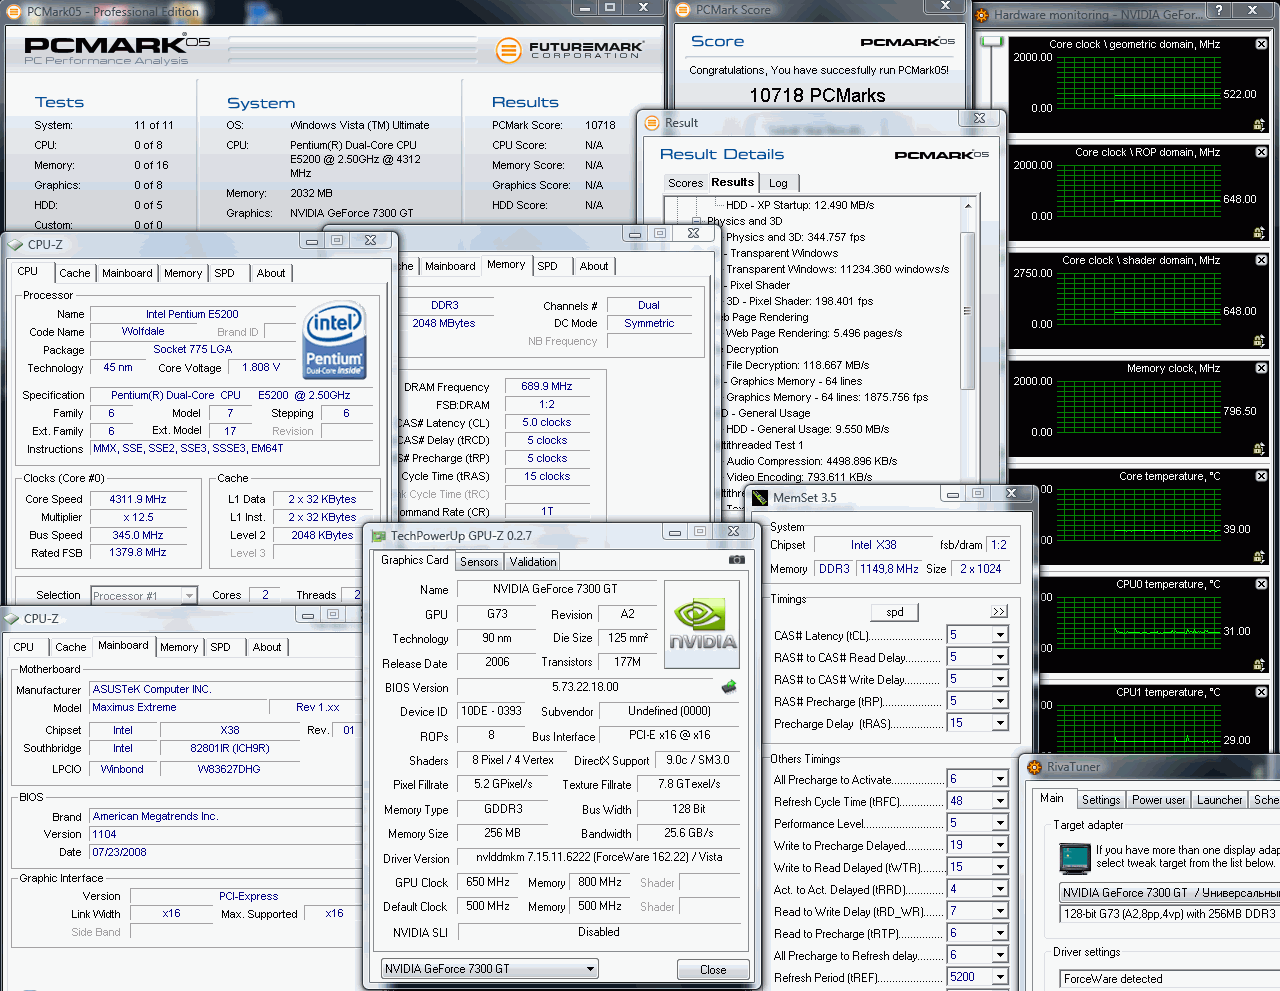The width and height of the screenshot is (1280, 991).
Task: Switch to Validation tab in GPU-Z
Action: click(533, 562)
